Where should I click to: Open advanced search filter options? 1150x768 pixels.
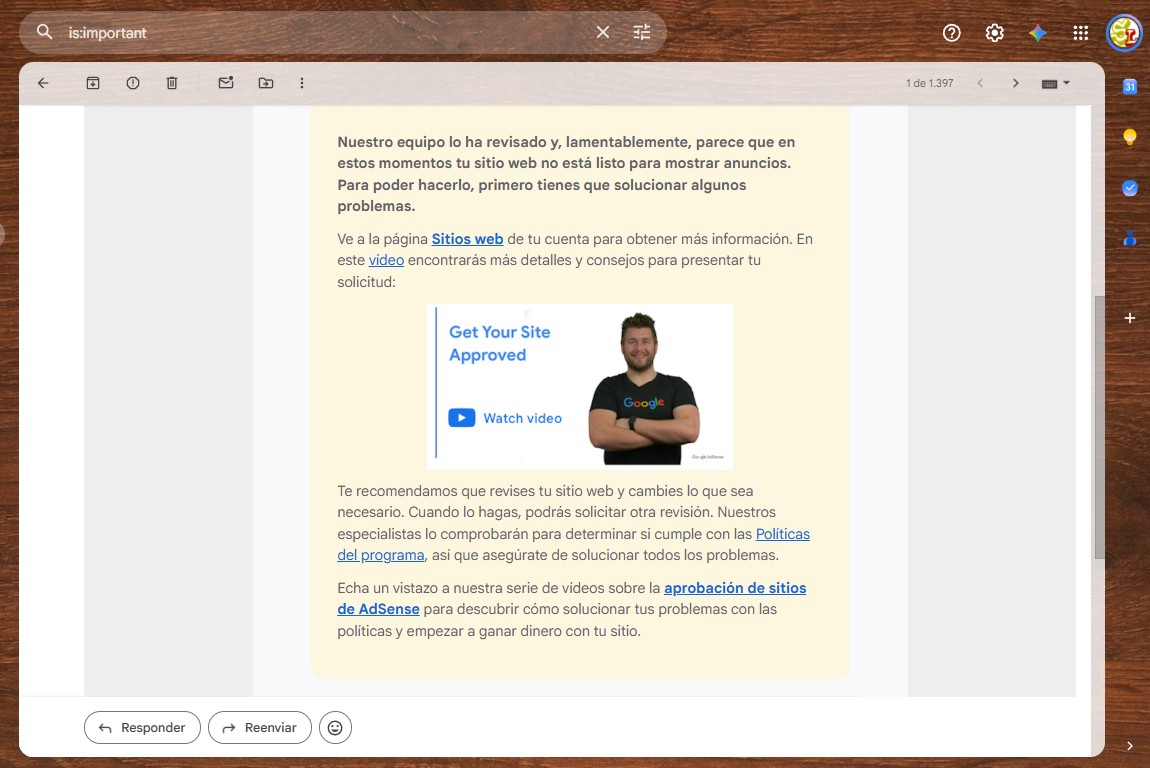[642, 32]
